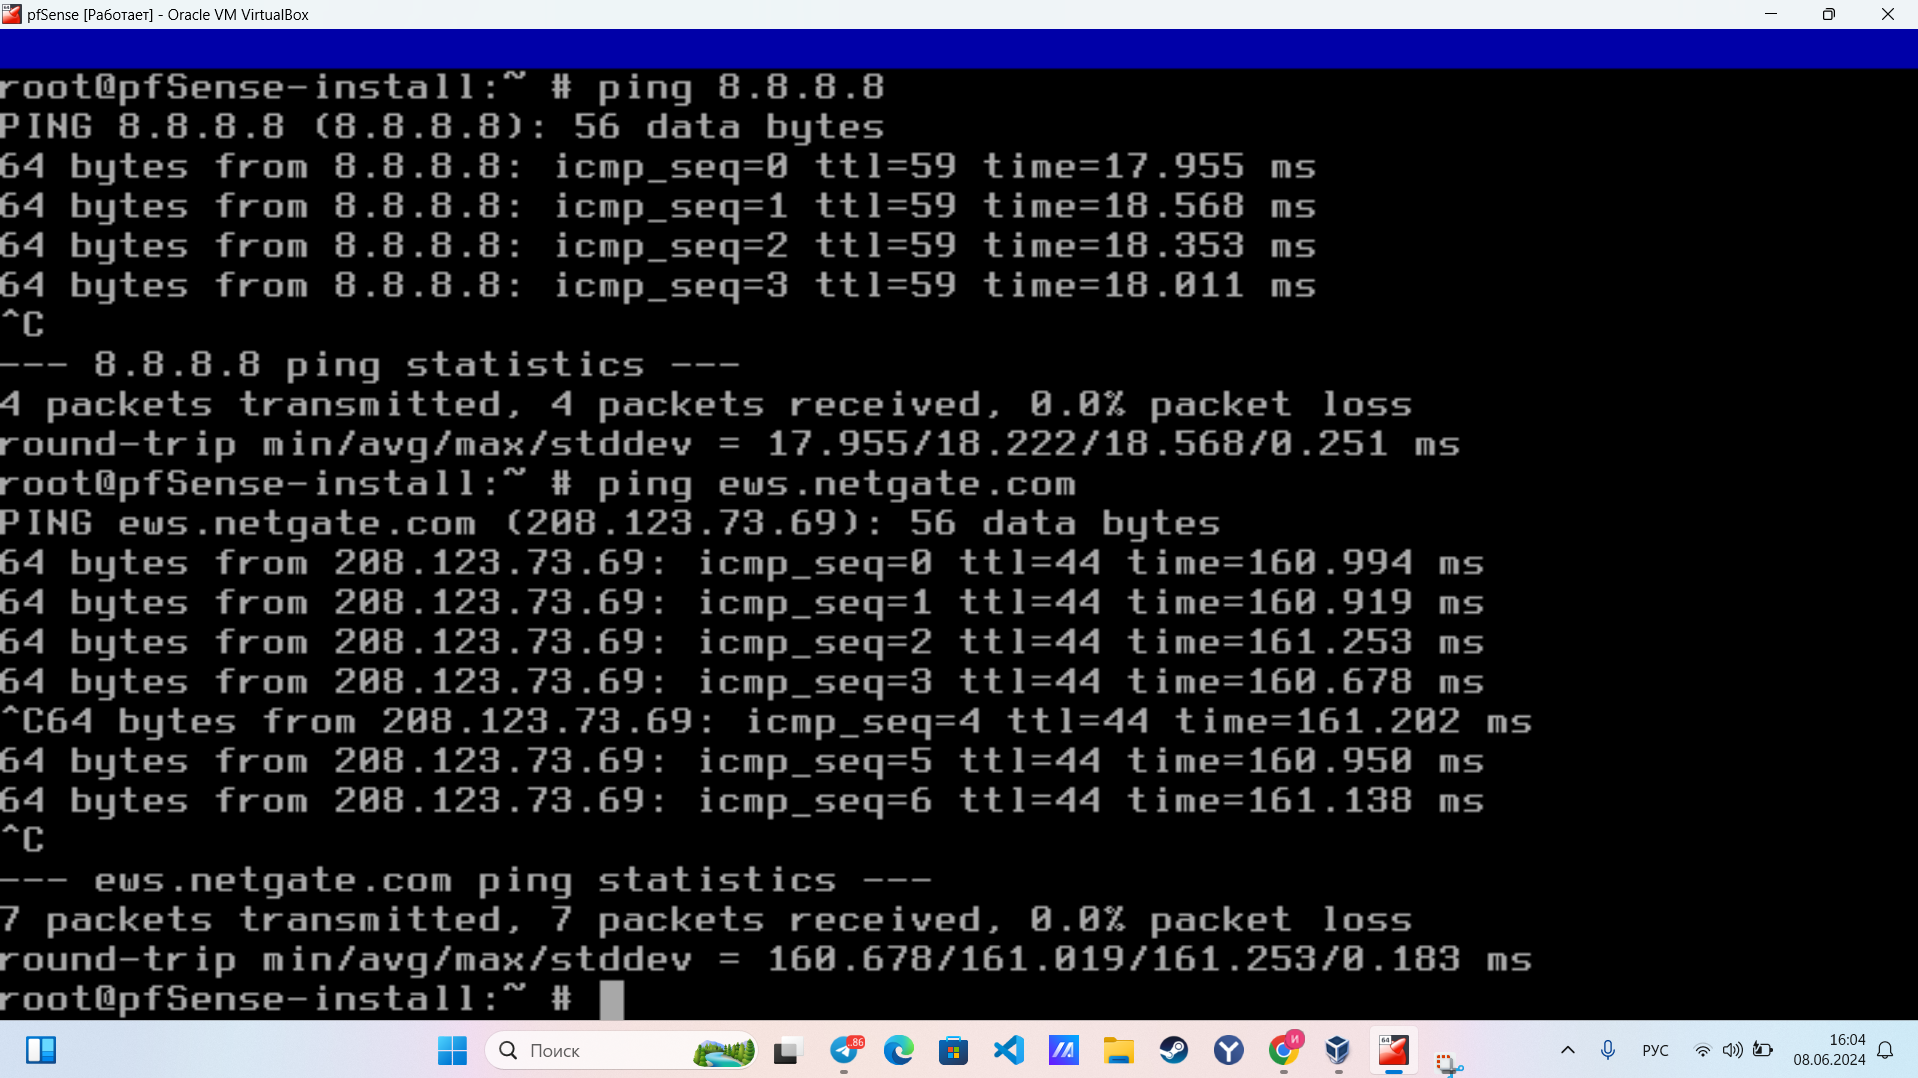Open Google Chrome from taskbar
1918x1078 pixels.
1284,1050
